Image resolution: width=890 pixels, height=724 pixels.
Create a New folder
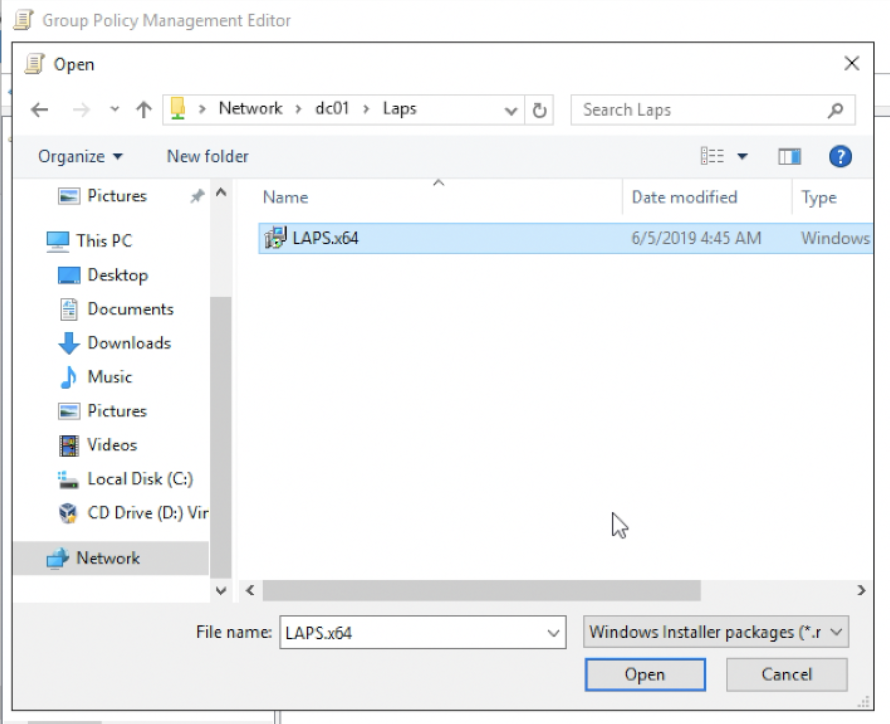[207, 156]
